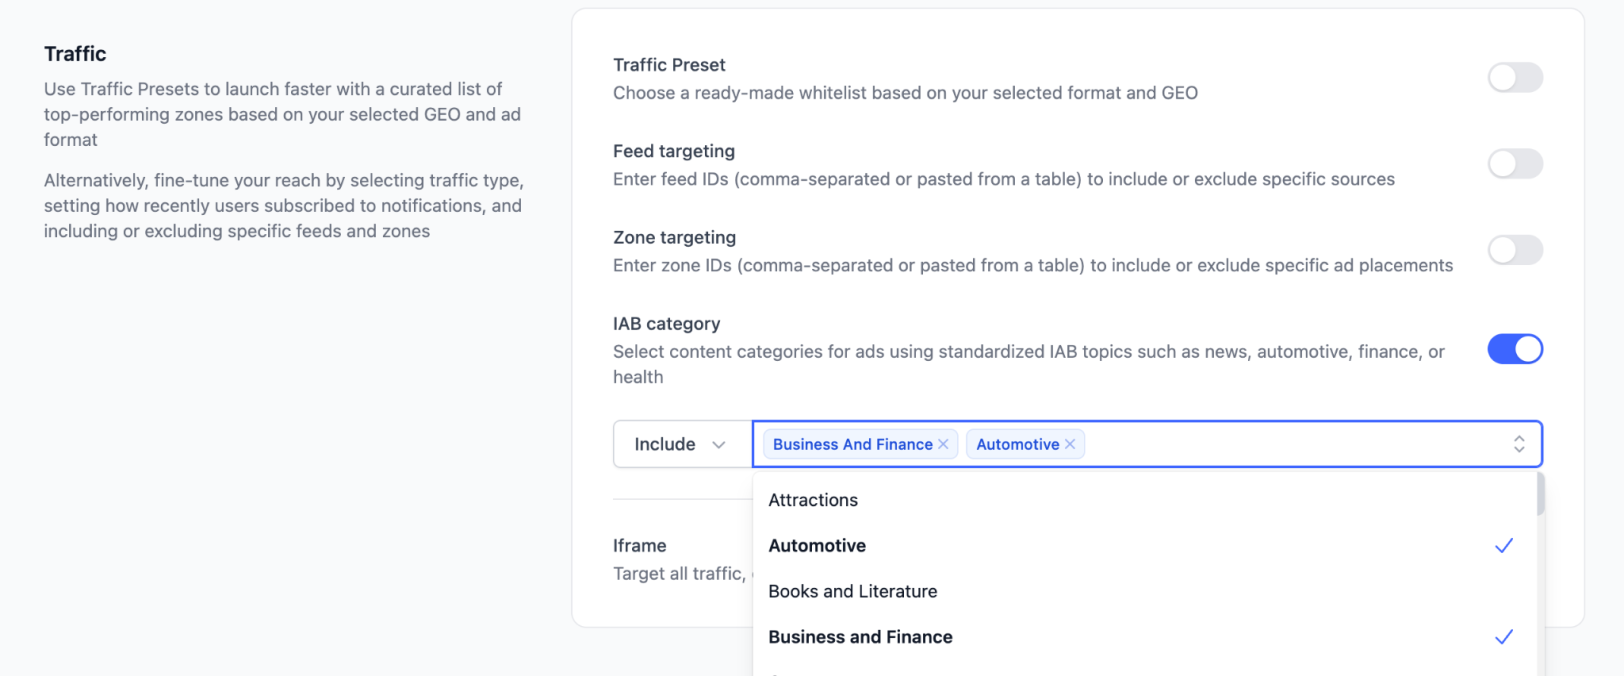Choose Books and Literature in the list
This screenshot has width=1624, height=676.
852,591
